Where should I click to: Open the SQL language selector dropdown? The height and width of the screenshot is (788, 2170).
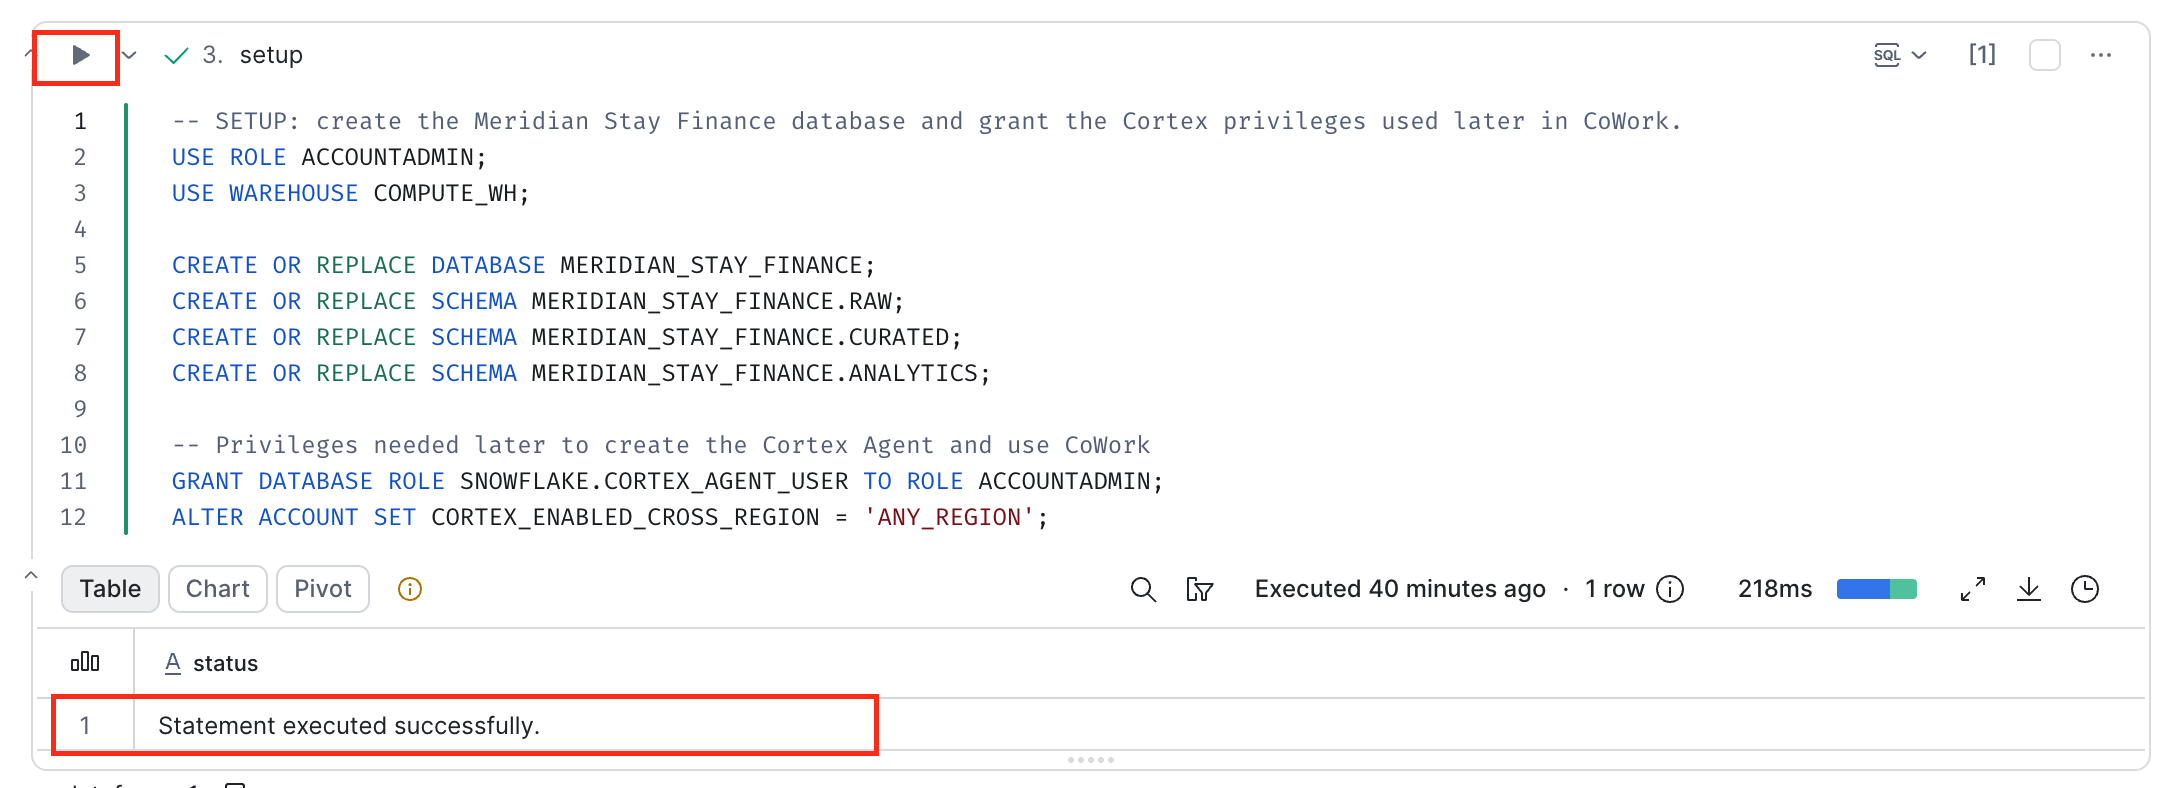pyautogui.click(x=1900, y=55)
